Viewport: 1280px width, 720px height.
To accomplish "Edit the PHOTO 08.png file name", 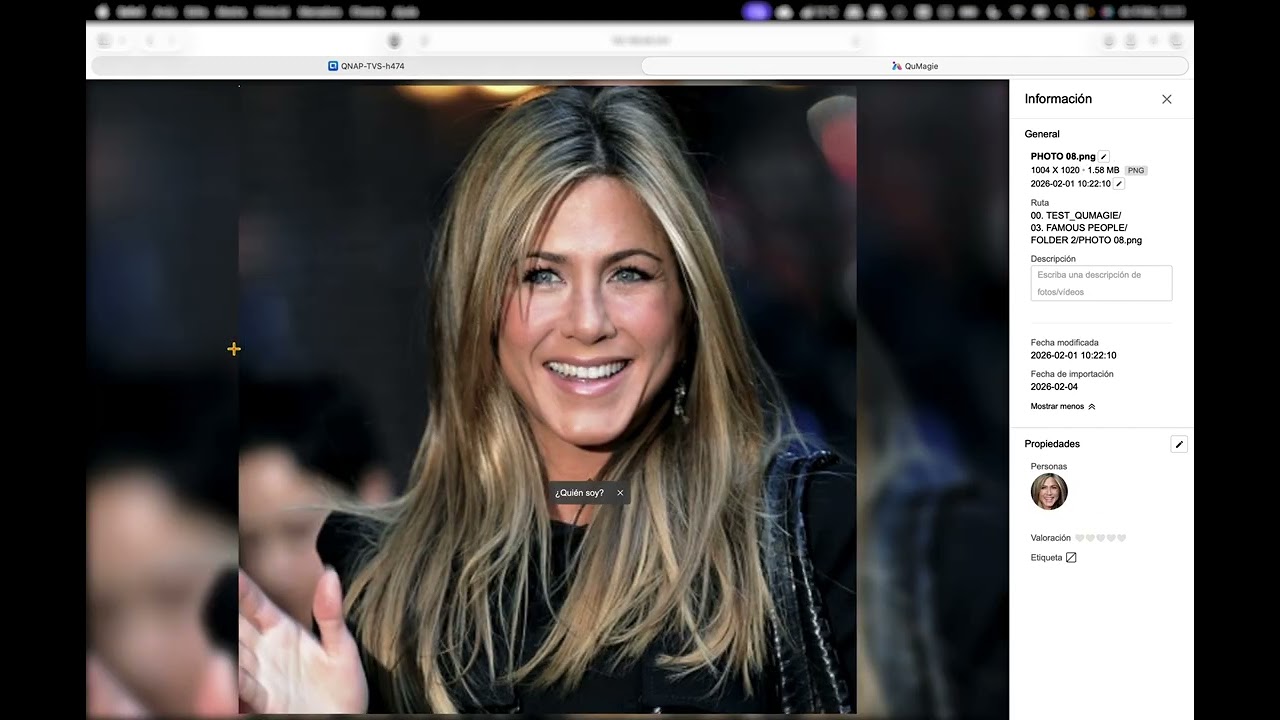I will 1104,156.
